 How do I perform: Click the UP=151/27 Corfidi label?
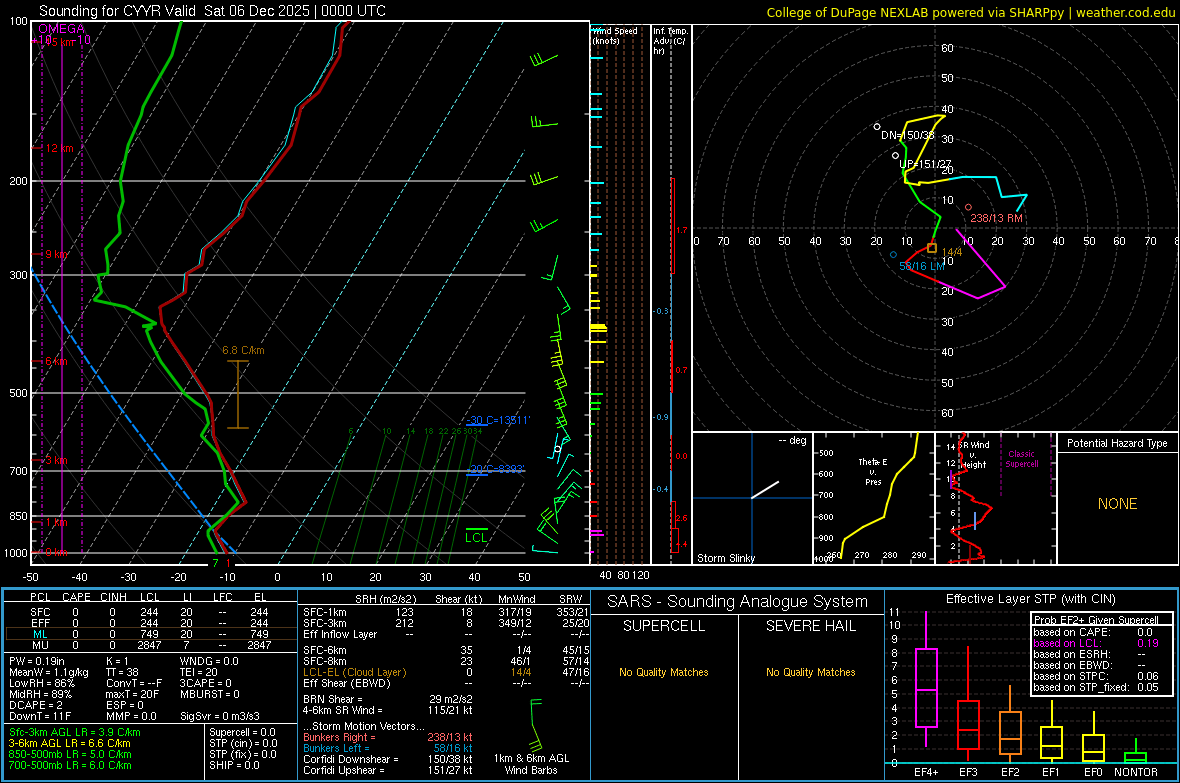coord(925,163)
